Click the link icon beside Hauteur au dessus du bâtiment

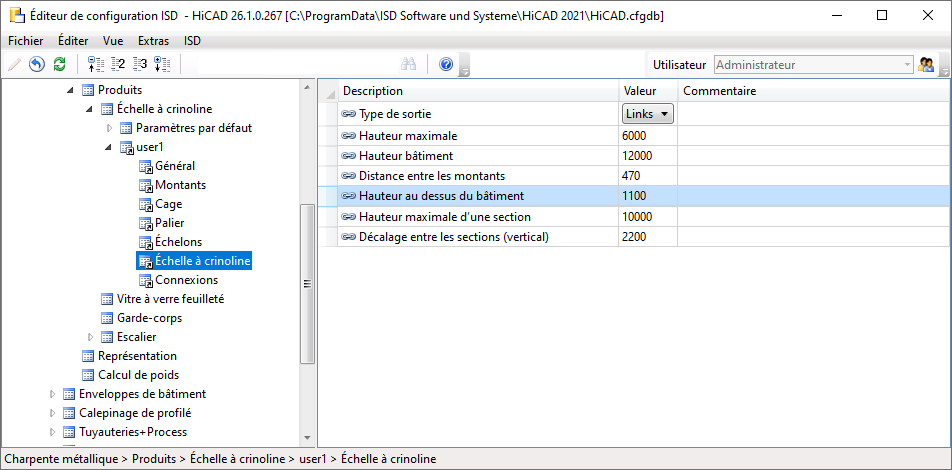(x=348, y=196)
